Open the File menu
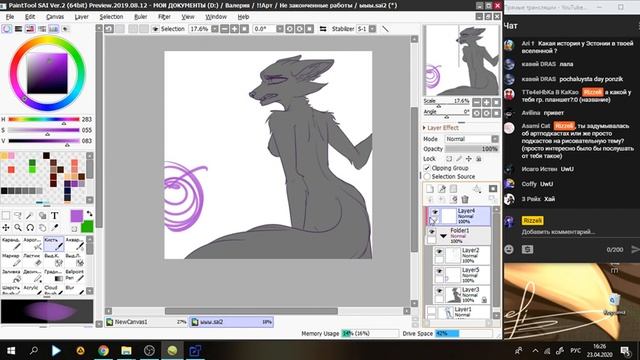The height and width of the screenshot is (360, 640). (x=10, y=17)
